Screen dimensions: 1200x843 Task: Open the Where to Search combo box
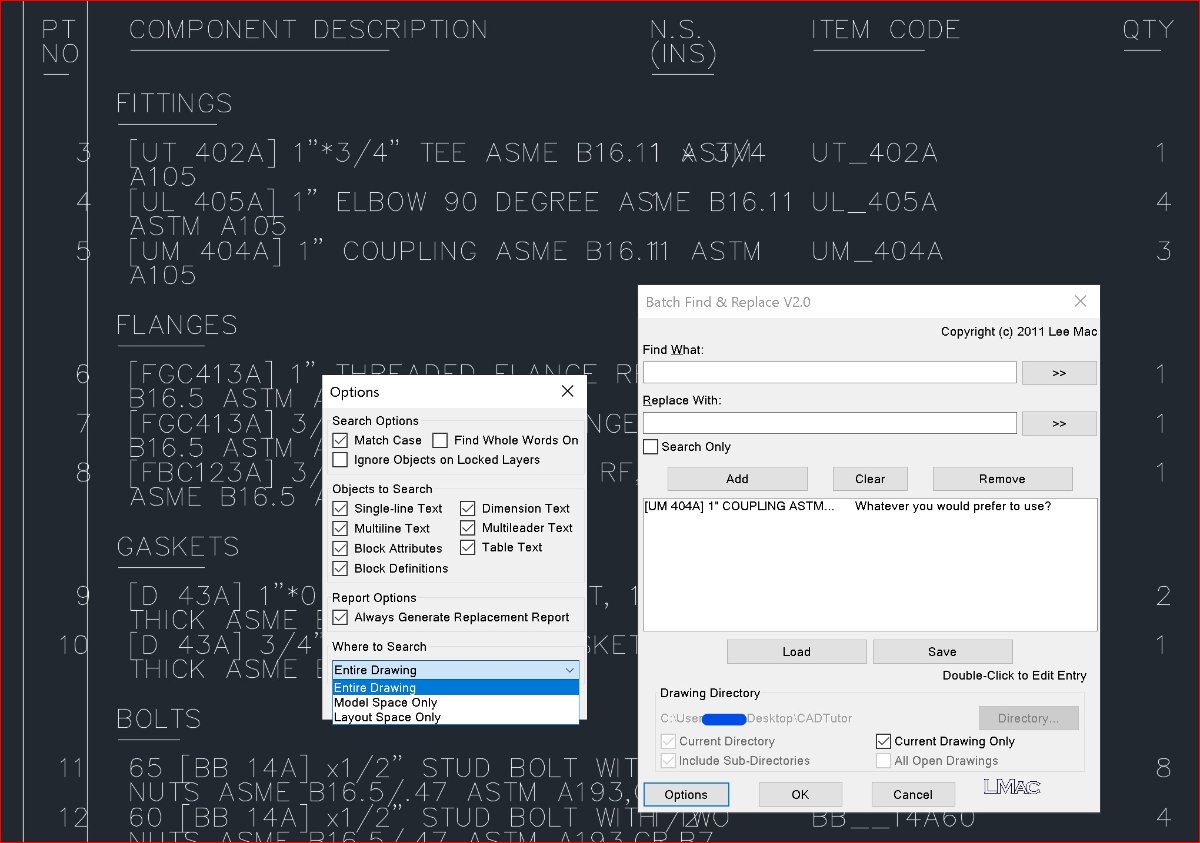(x=456, y=670)
